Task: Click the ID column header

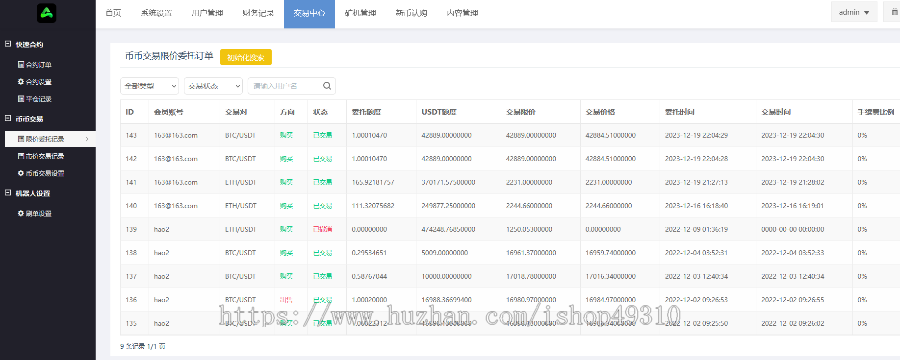Action: (x=130, y=111)
